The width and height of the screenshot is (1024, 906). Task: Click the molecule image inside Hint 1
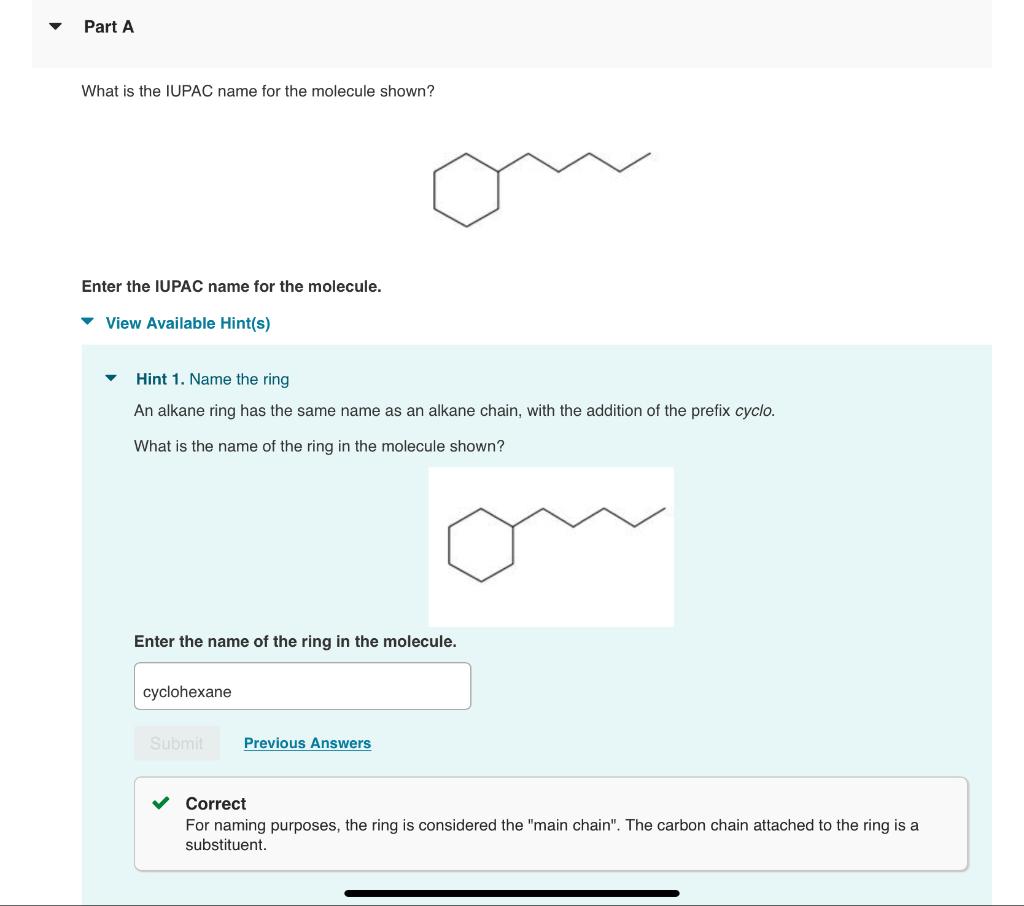pos(551,546)
